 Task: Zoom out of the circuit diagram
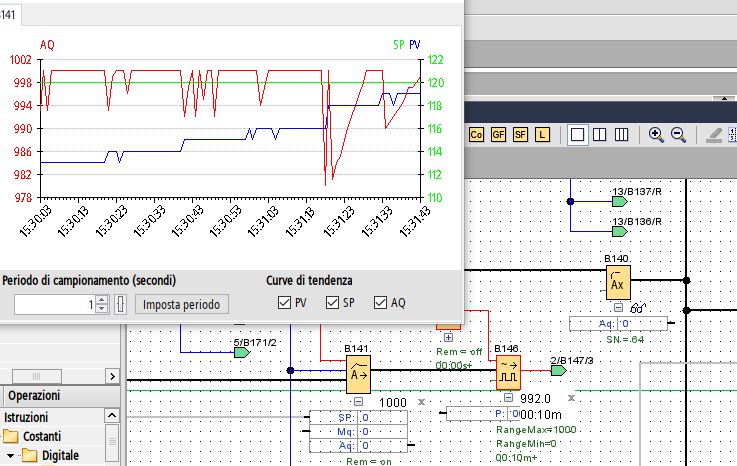(678, 134)
